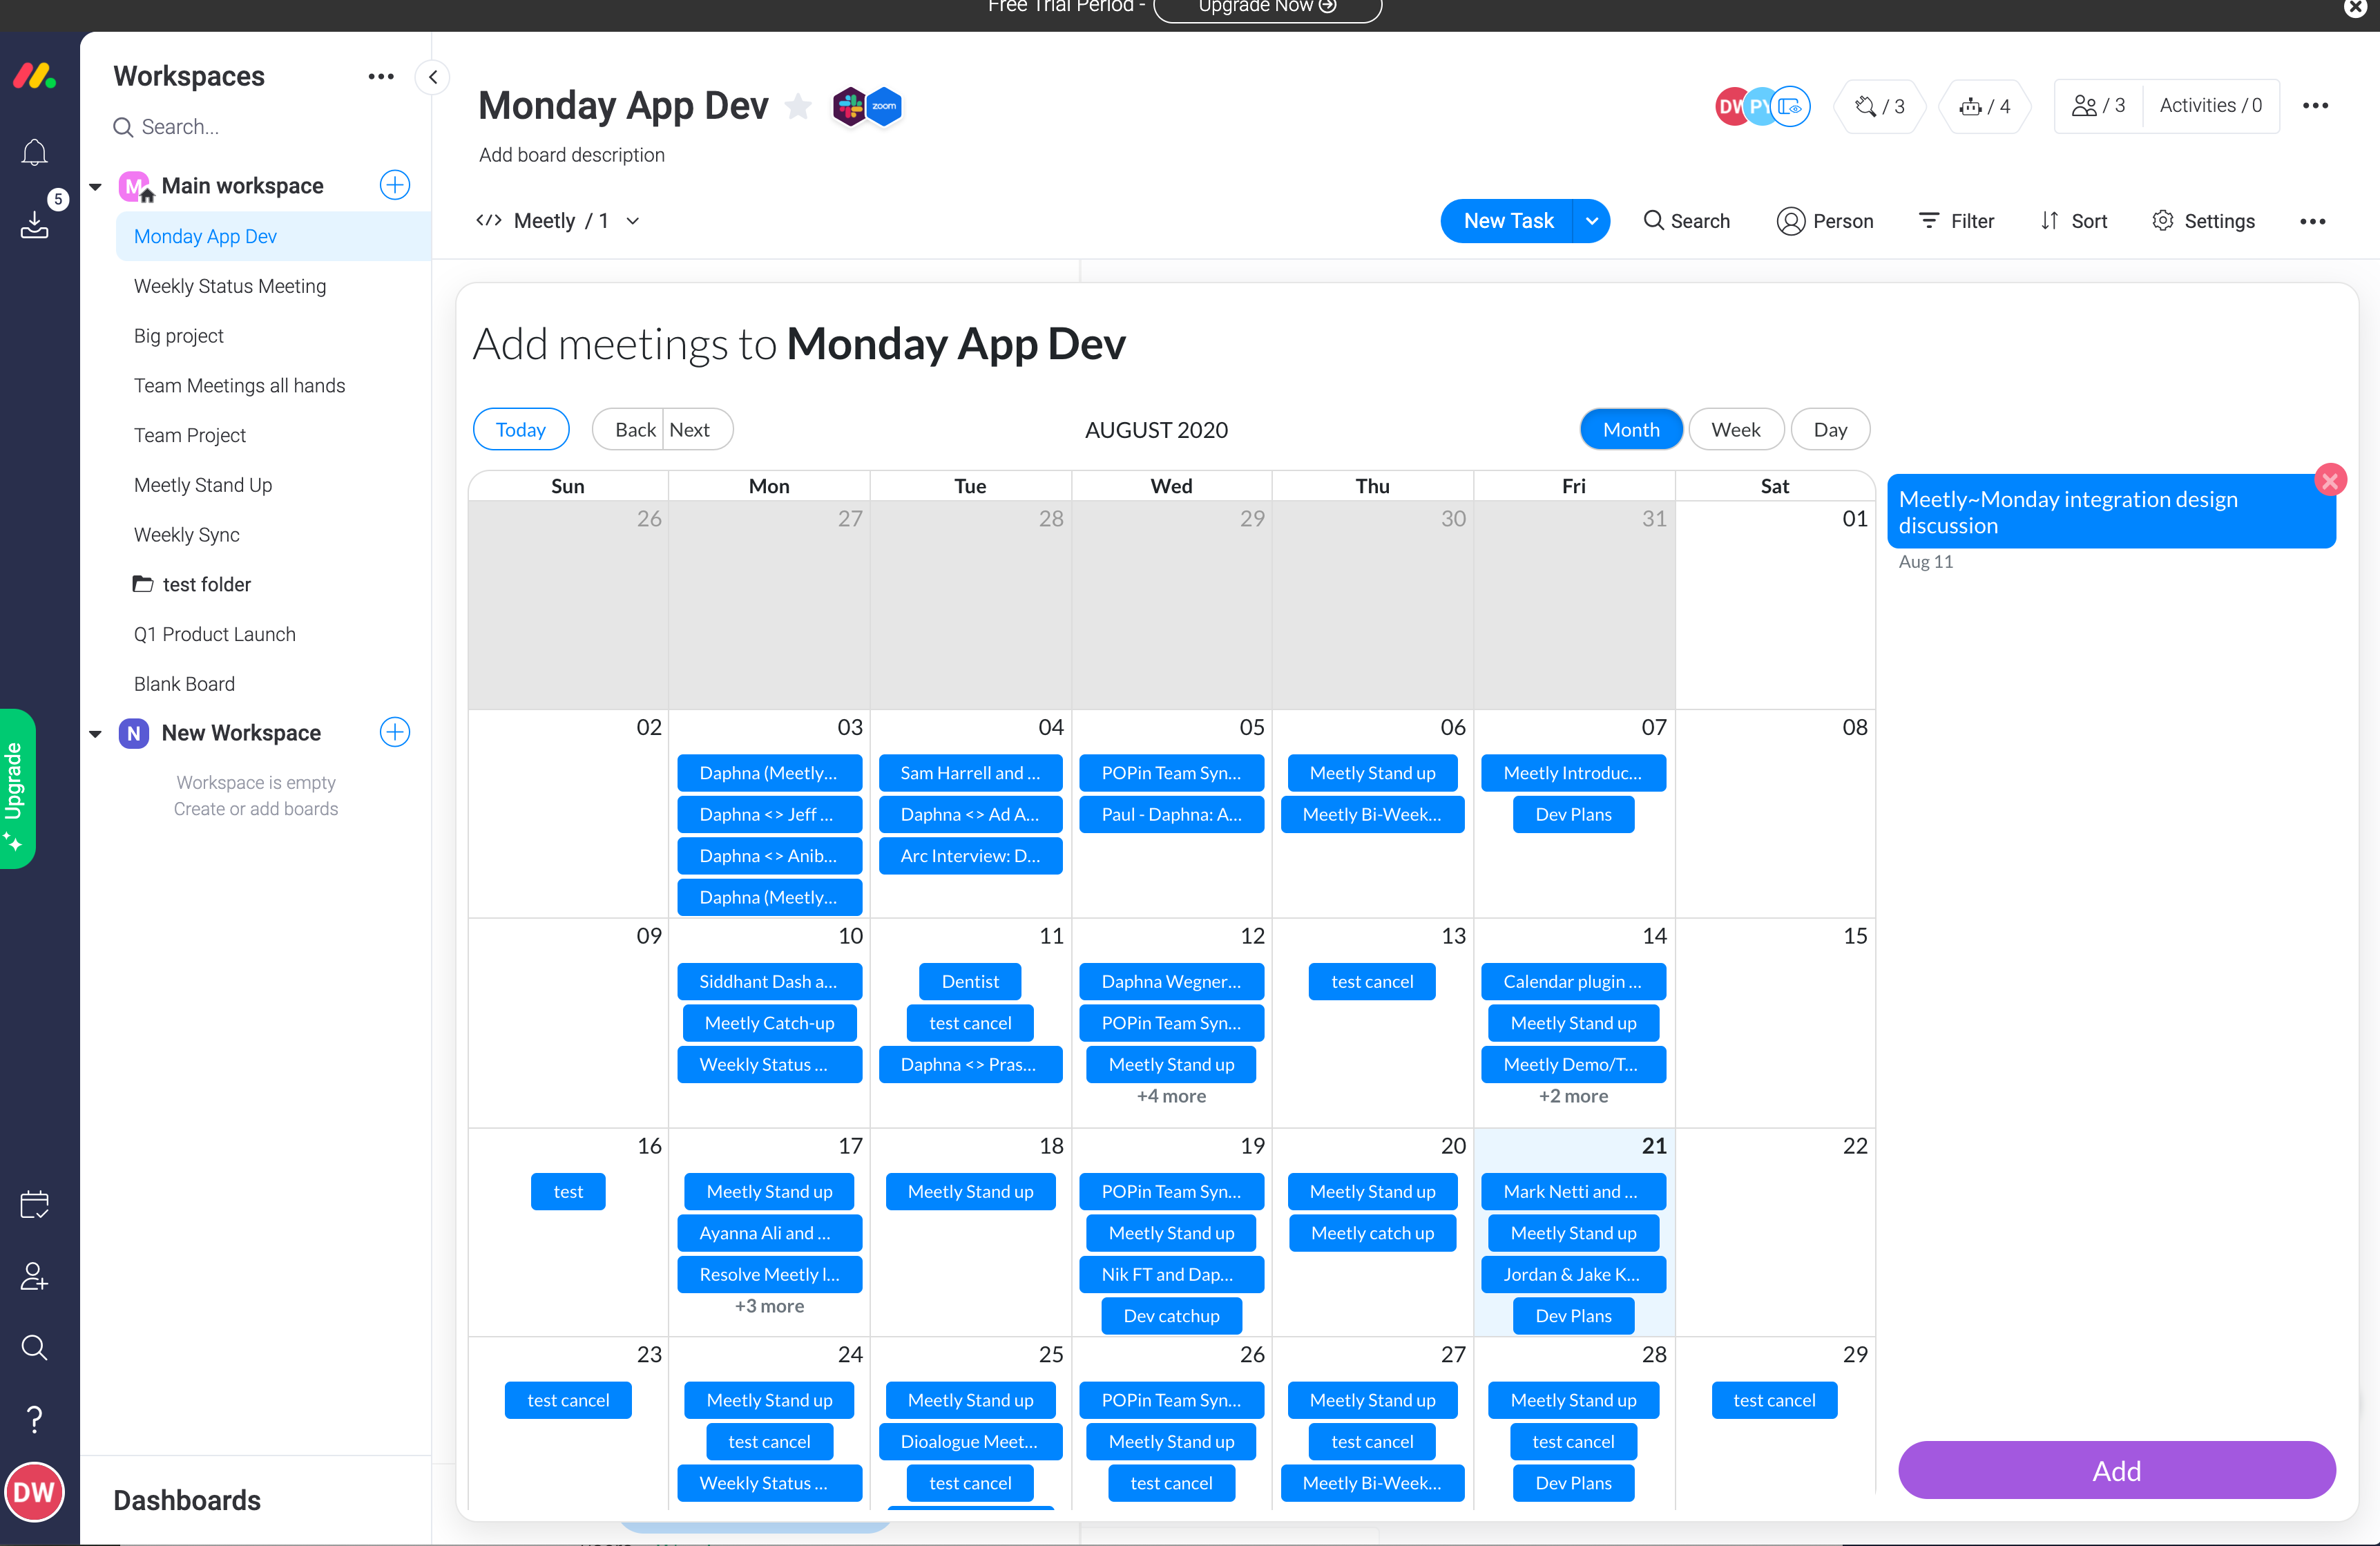
Task: Open My Work calendar icon in sidebar rail
Action: tap(34, 1205)
